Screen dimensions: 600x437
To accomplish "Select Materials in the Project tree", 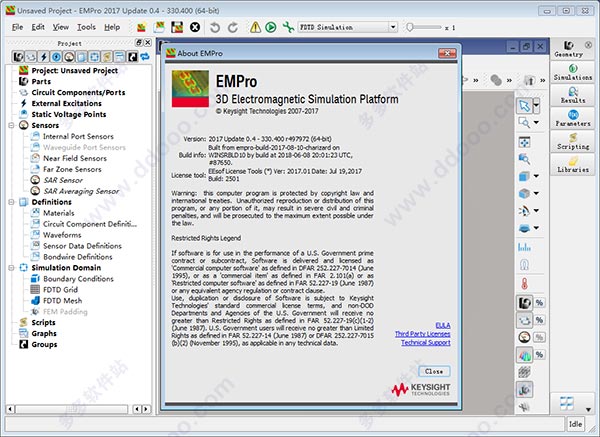I will click(x=59, y=213).
